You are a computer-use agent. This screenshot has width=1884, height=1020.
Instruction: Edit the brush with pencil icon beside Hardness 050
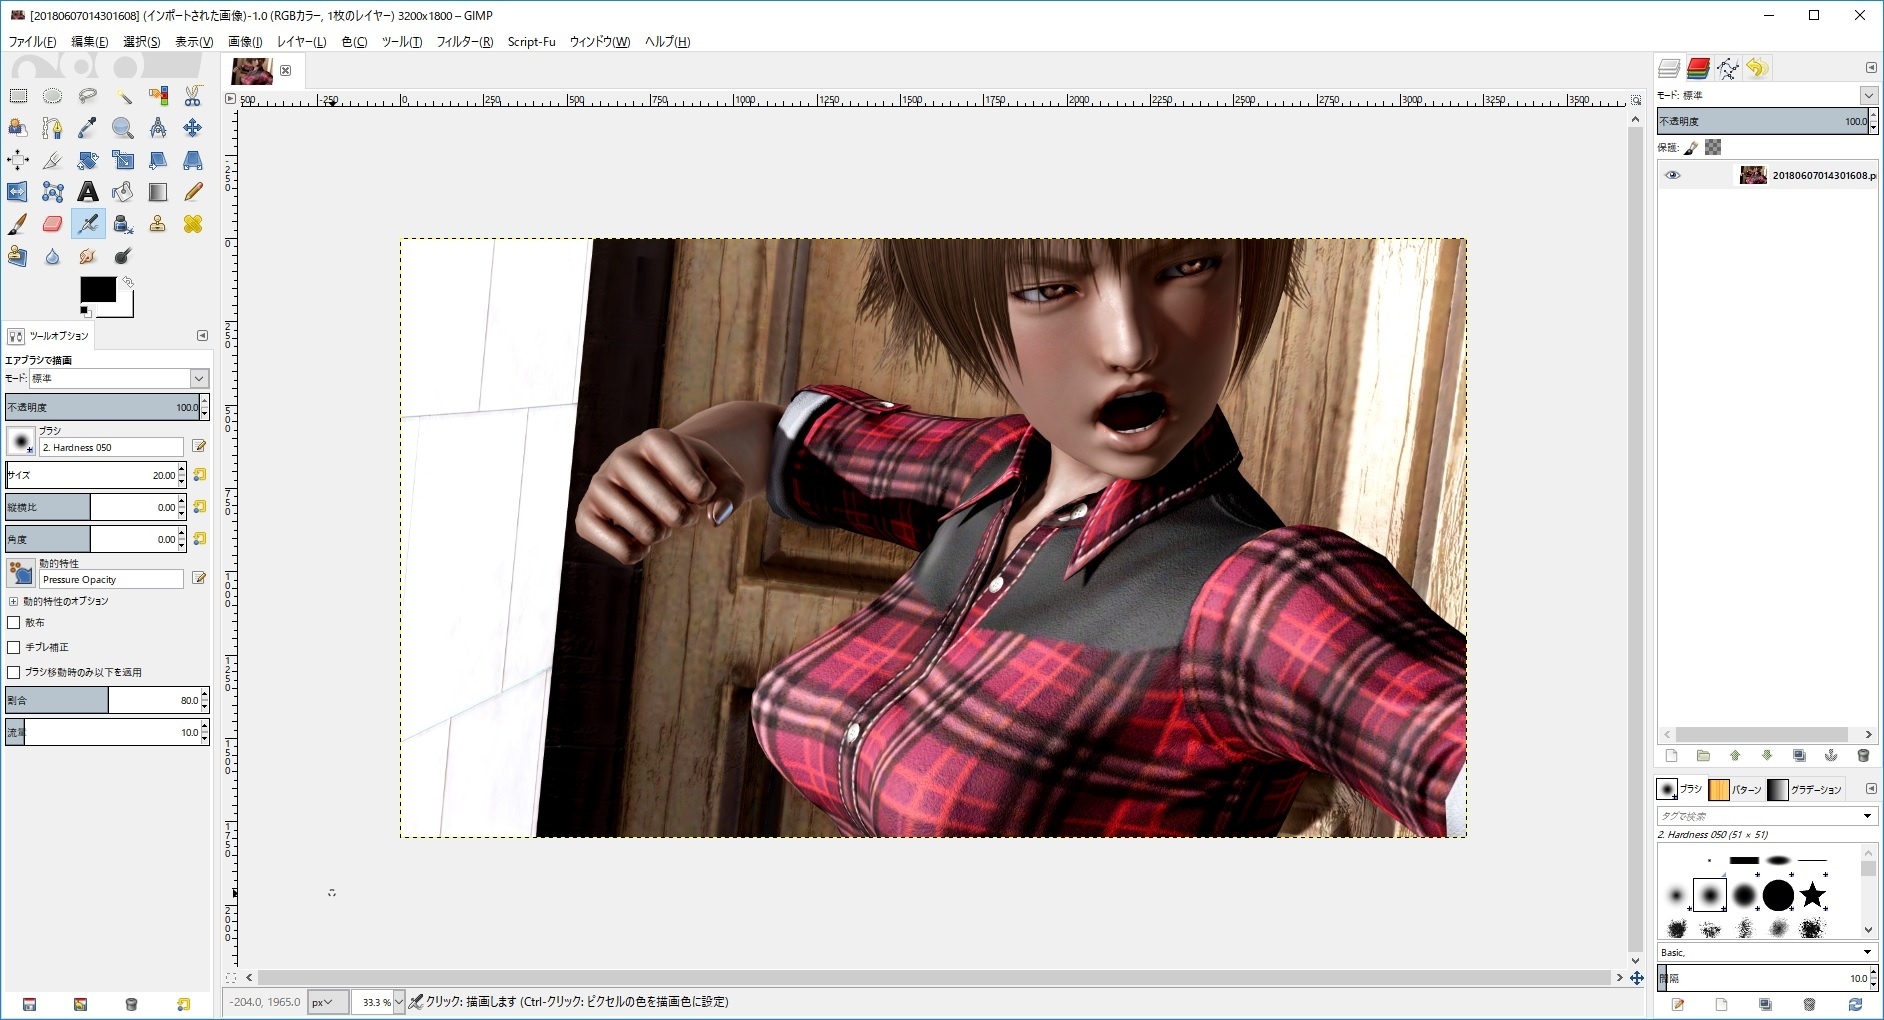click(199, 446)
